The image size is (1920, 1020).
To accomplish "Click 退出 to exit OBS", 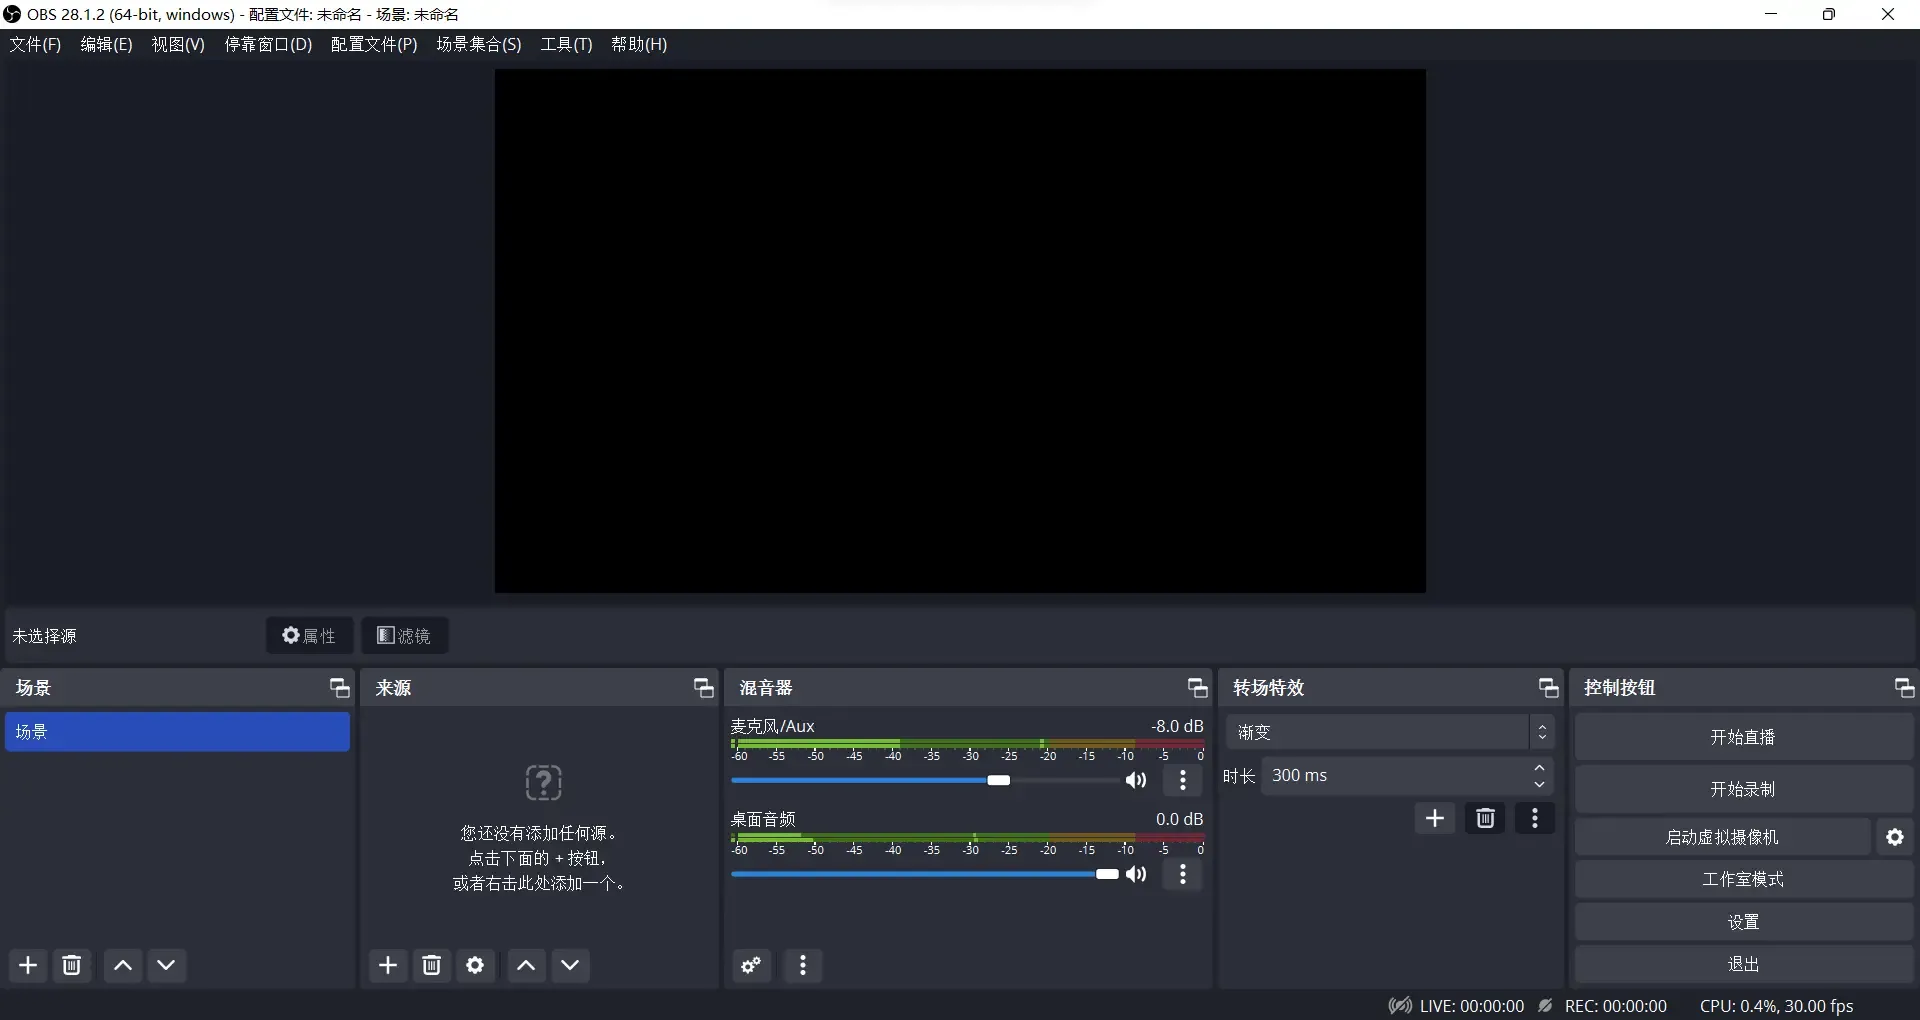I will pos(1743,964).
